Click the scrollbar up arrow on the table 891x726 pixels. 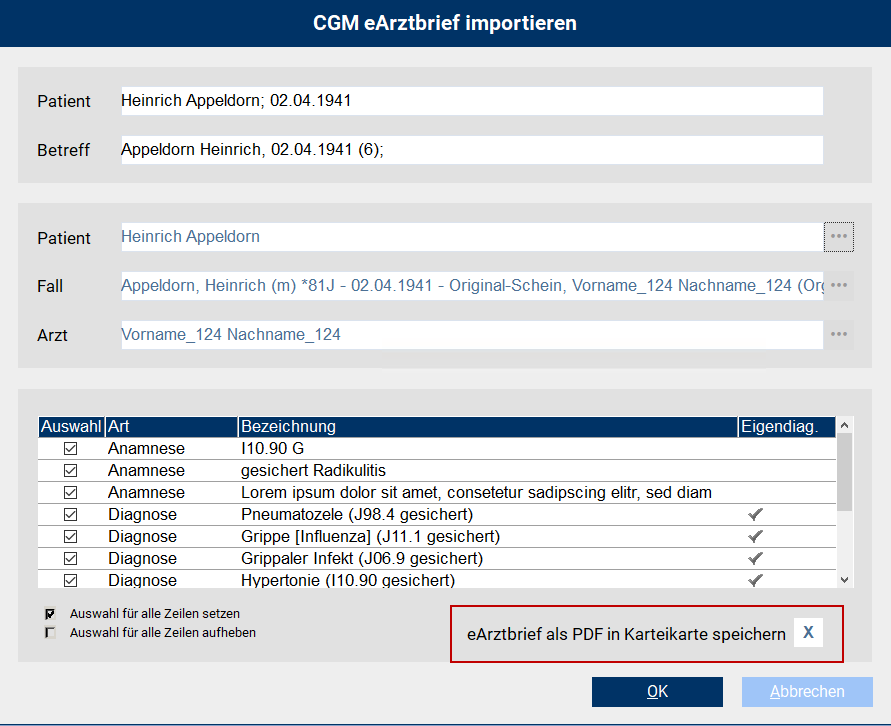[843, 427]
